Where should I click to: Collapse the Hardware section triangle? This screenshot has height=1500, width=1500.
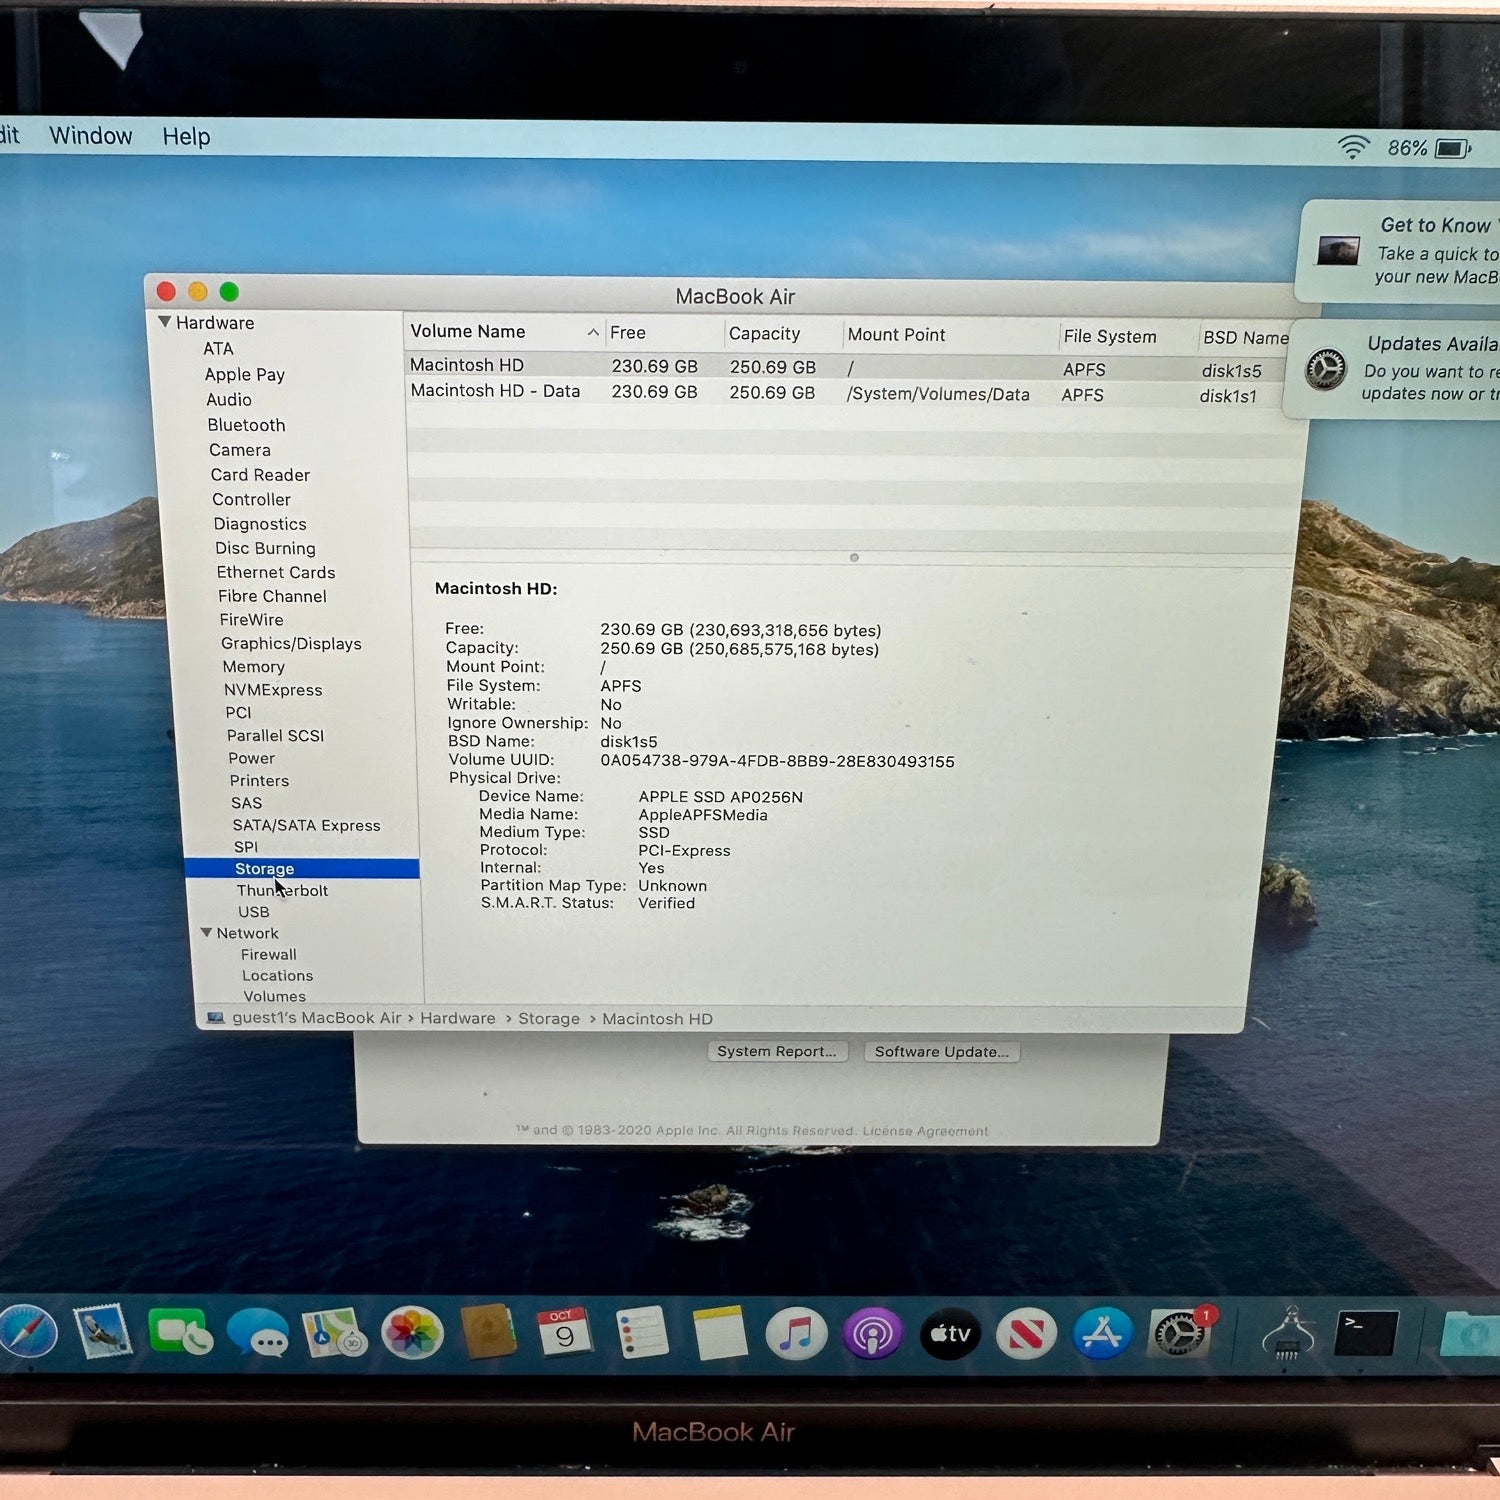point(165,322)
